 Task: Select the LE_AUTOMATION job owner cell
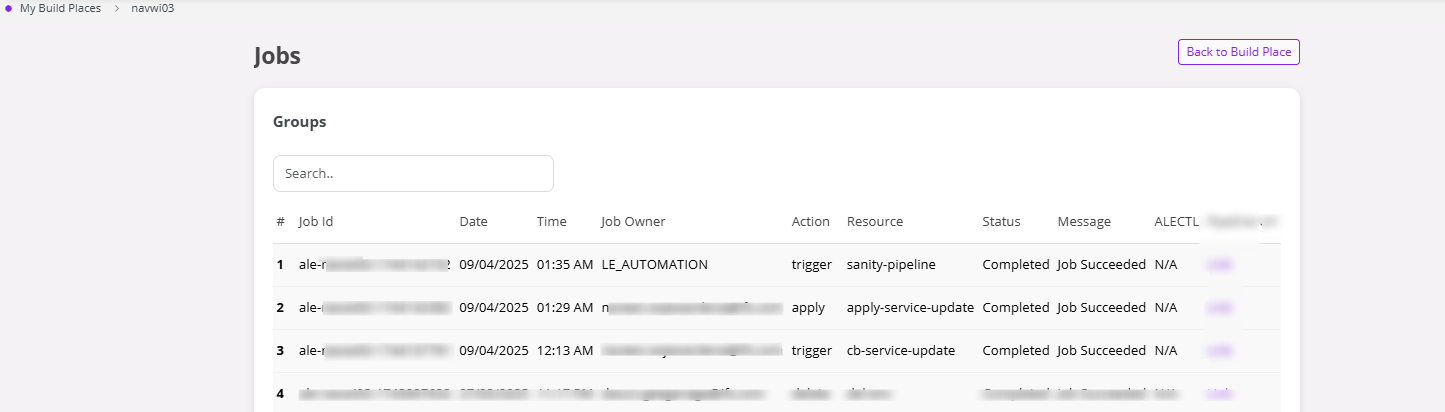654,265
